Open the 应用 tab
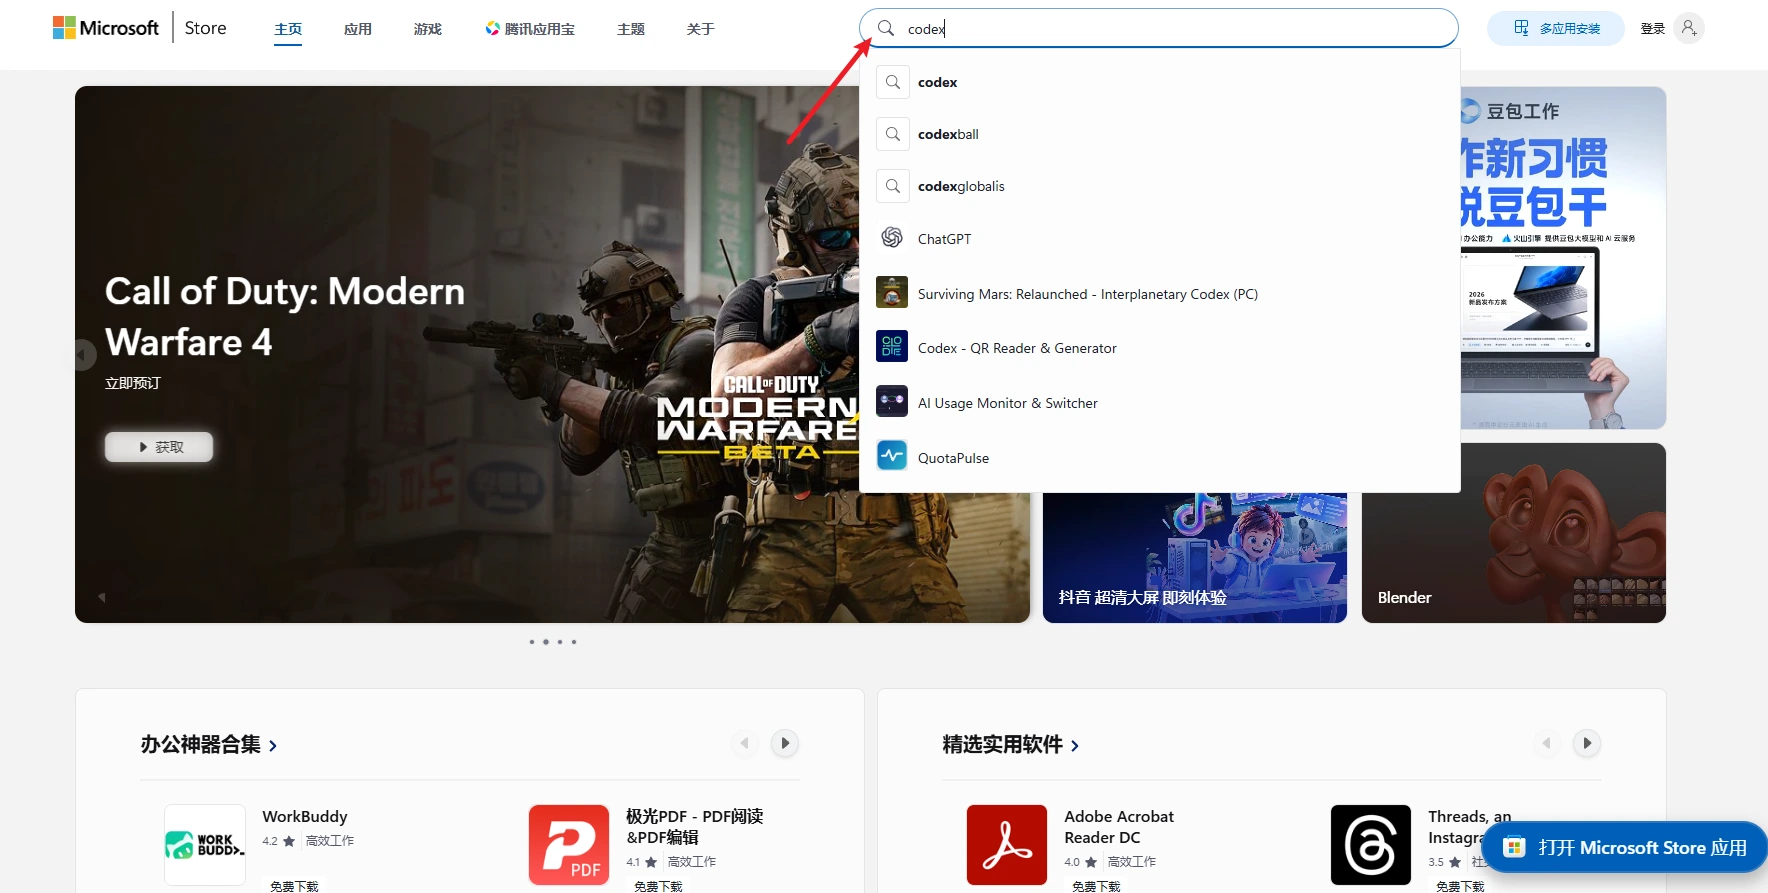Viewport: 1768px width, 893px height. click(357, 29)
